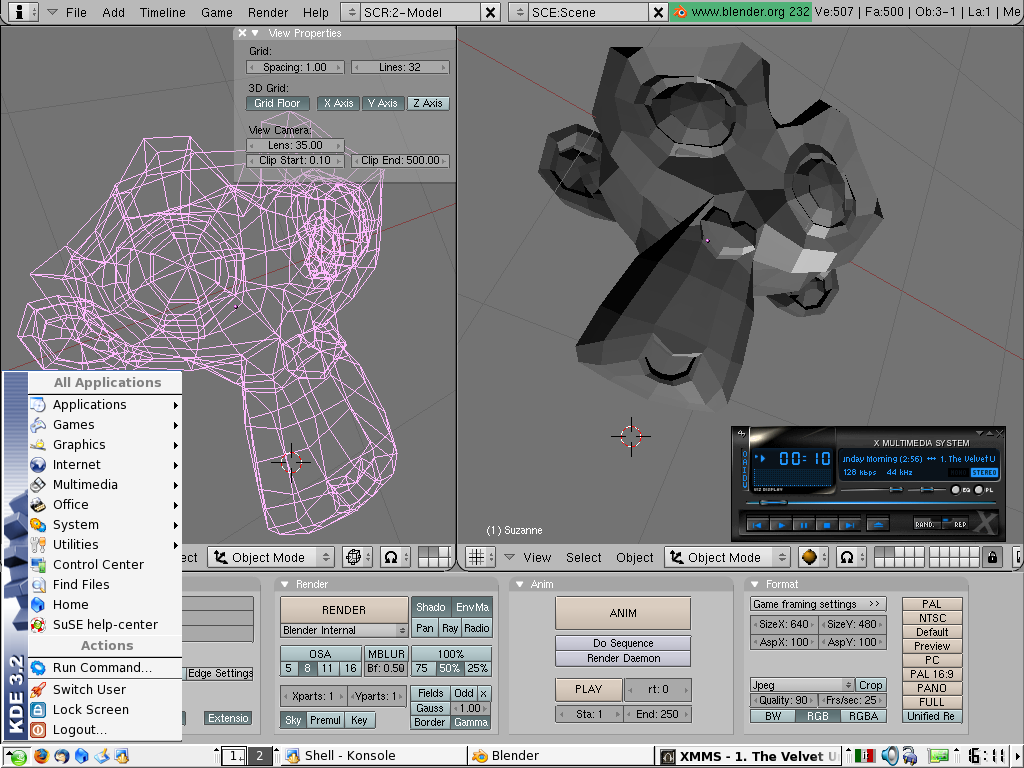This screenshot has height=768, width=1024.
Task: Open the Jpeg format dropdown
Action: pyautogui.click(x=802, y=685)
